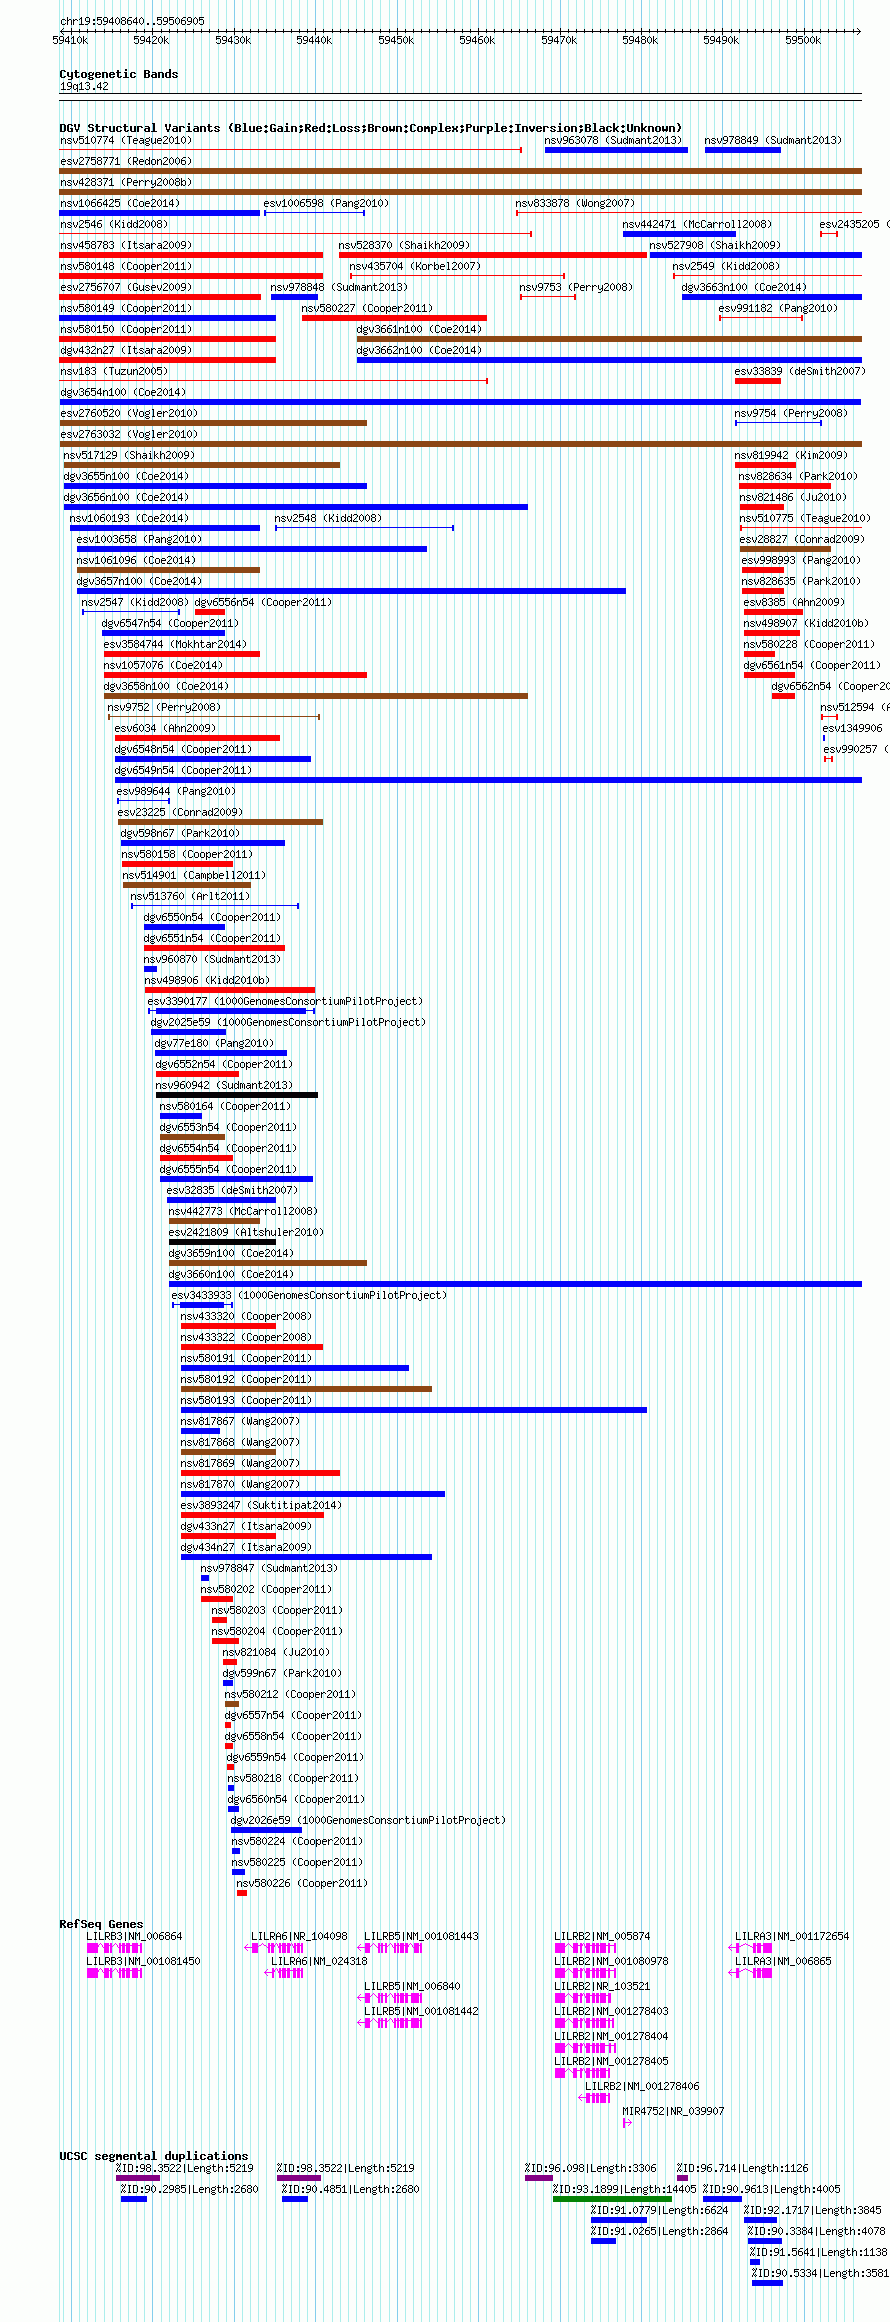This screenshot has width=890, height=2322.
Task: Click gene label LILRB3|NM_006864
Action: [135, 1937]
